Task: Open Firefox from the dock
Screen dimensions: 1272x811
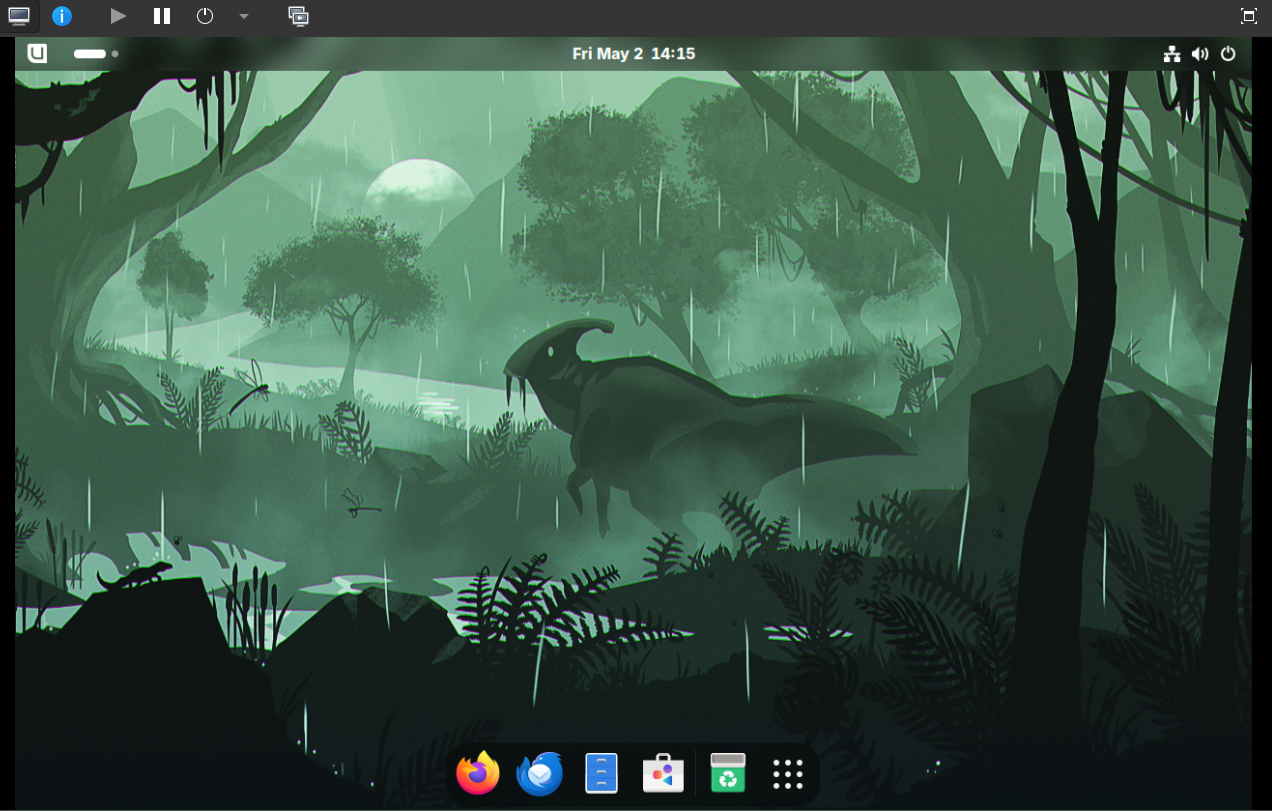Action: coord(478,773)
